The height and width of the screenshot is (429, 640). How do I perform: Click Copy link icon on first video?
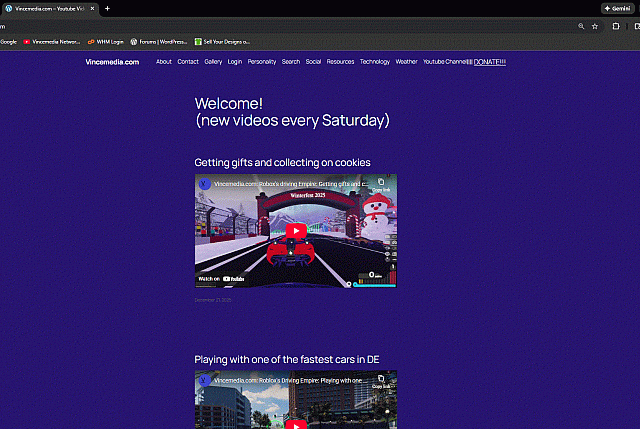coord(381,183)
